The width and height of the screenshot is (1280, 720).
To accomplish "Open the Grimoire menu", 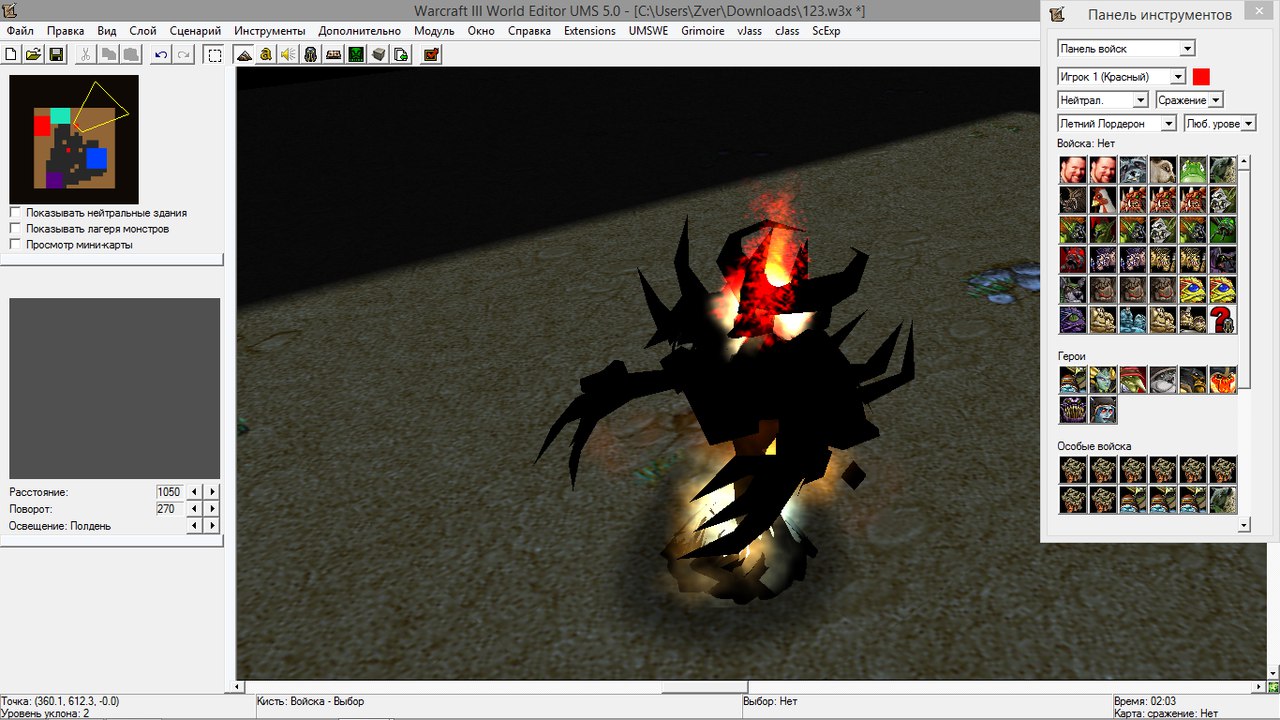I will (x=703, y=31).
